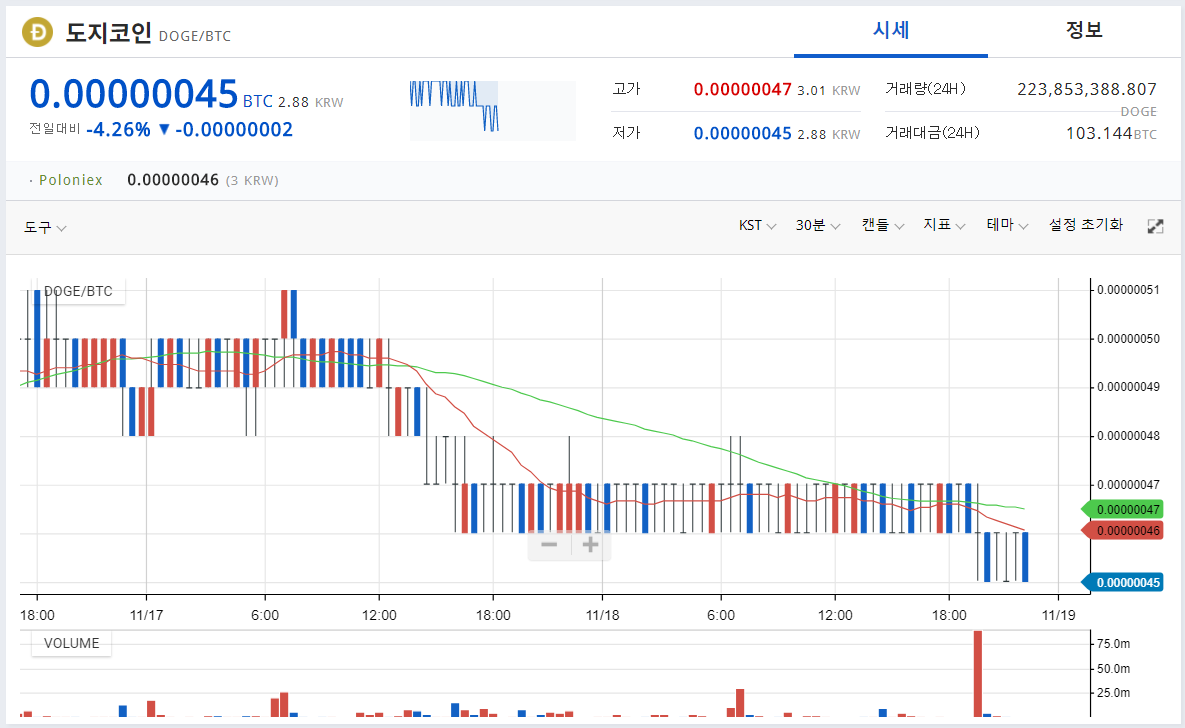Open the 캔들 chart type dropdown
The image size is (1185, 728).
[883, 225]
